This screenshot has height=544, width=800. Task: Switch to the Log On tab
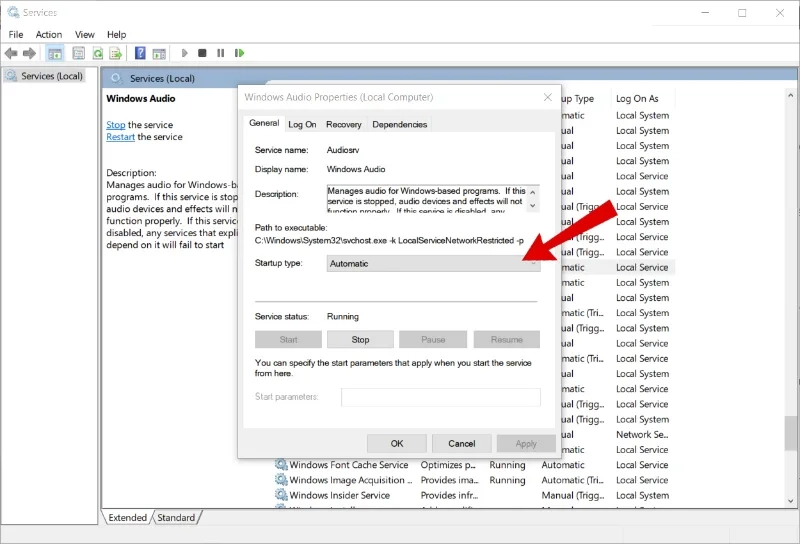tap(302, 125)
